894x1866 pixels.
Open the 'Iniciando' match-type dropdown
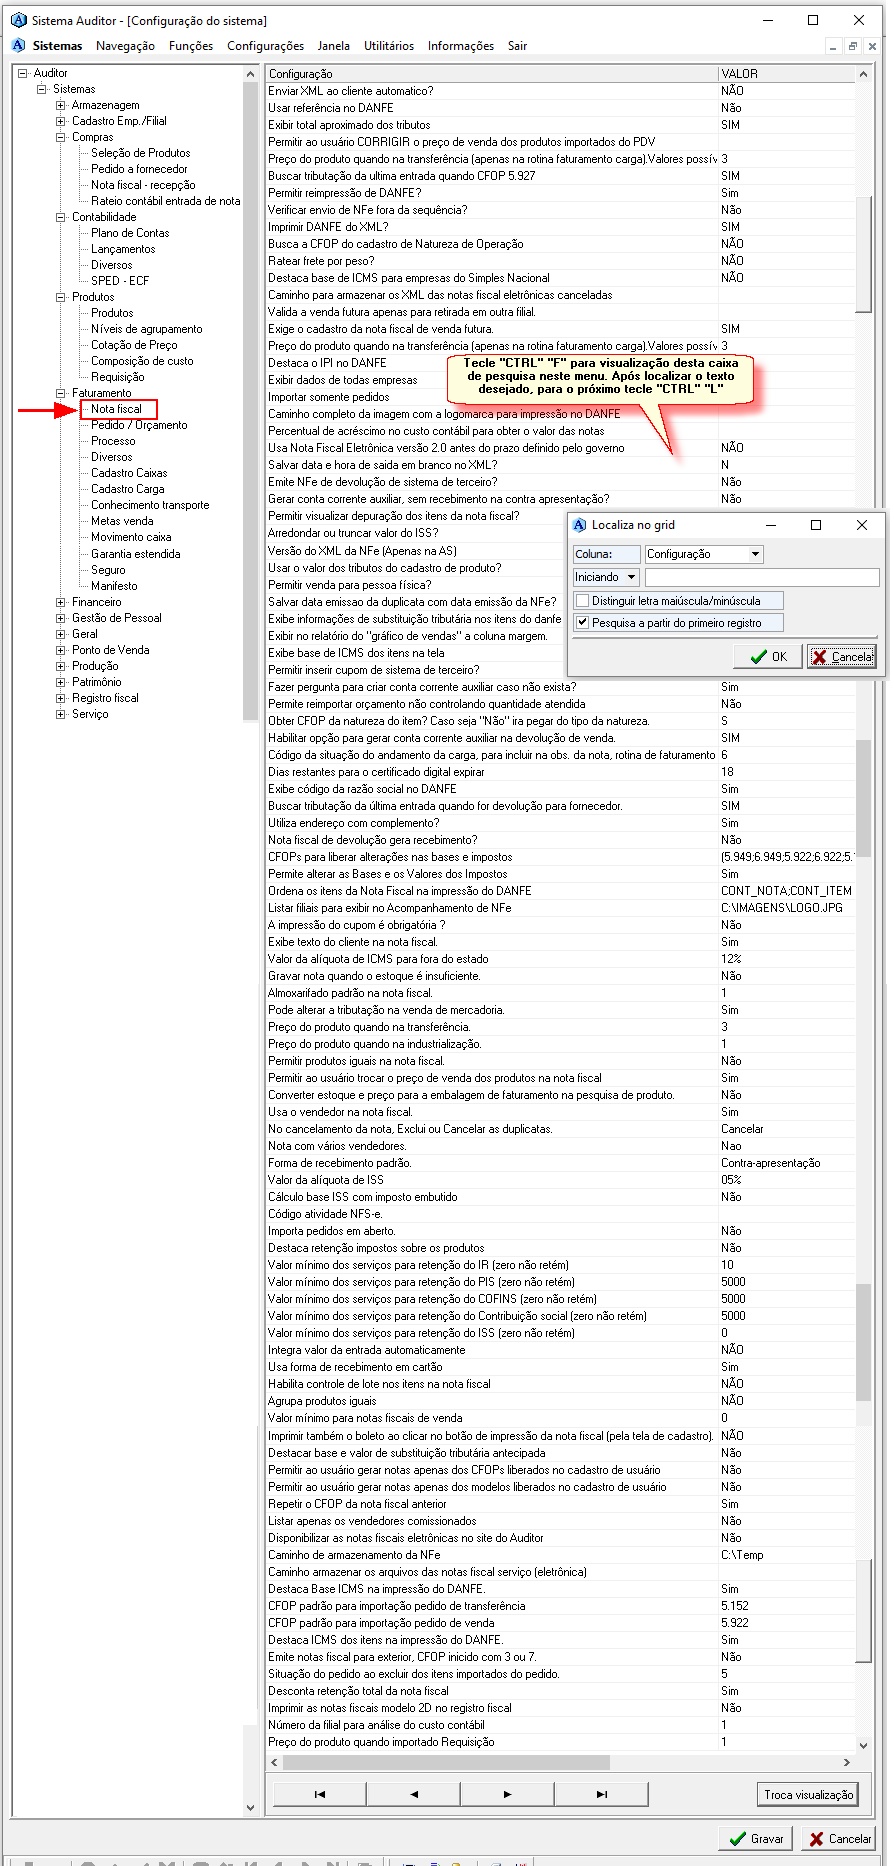click(631, 577)
